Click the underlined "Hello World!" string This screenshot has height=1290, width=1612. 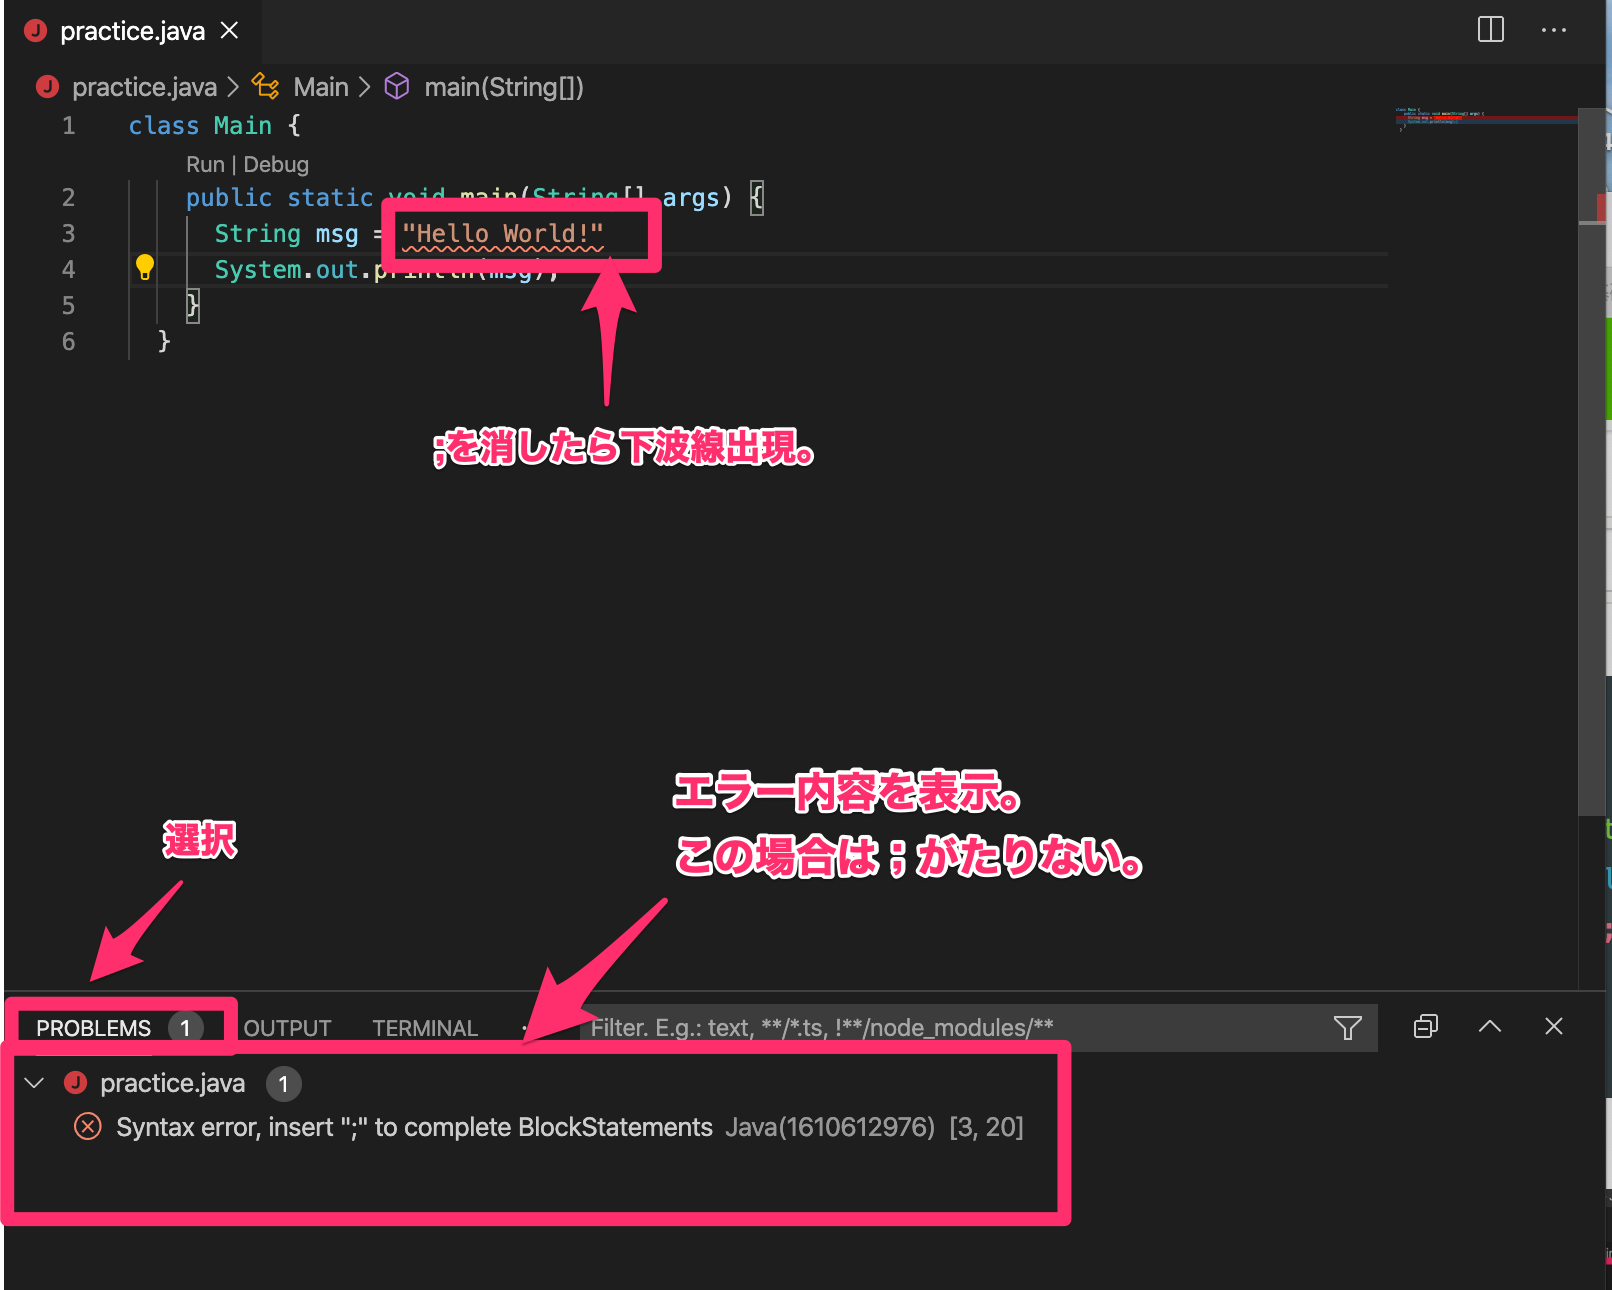tap(503, 234)
